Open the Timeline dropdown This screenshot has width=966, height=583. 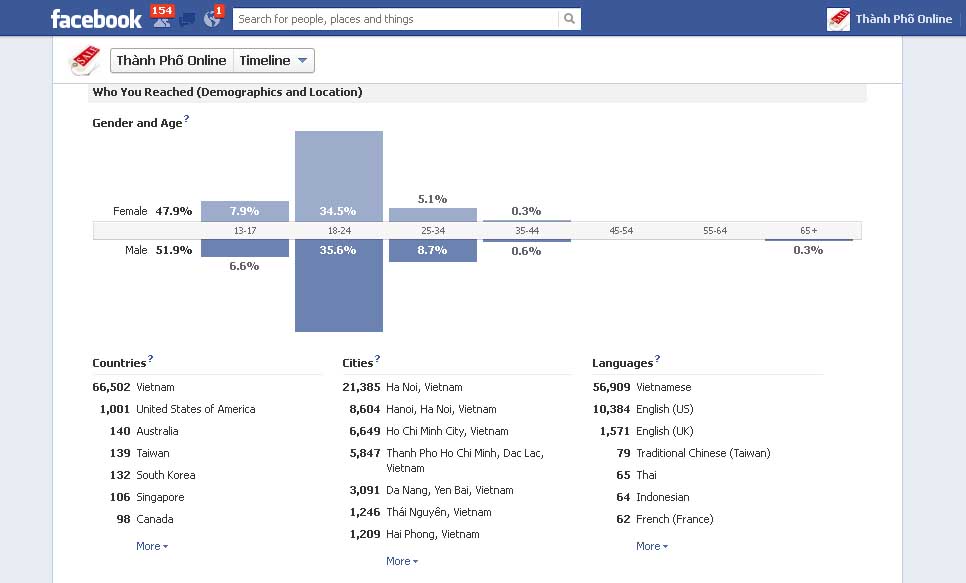click(x=274, y=61)
